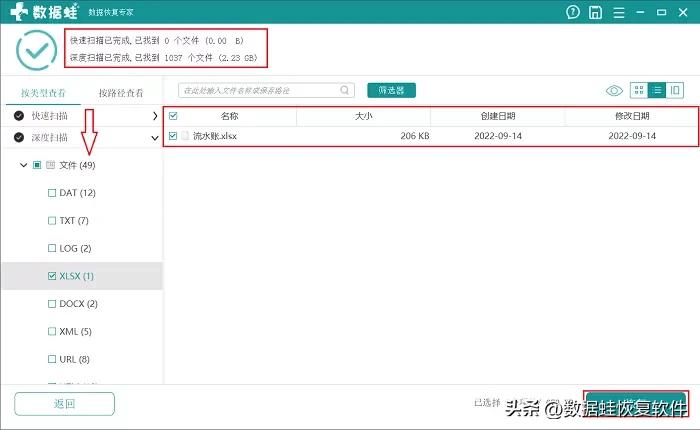
Task: Click the save scan result icon
Action: (596, 13)
